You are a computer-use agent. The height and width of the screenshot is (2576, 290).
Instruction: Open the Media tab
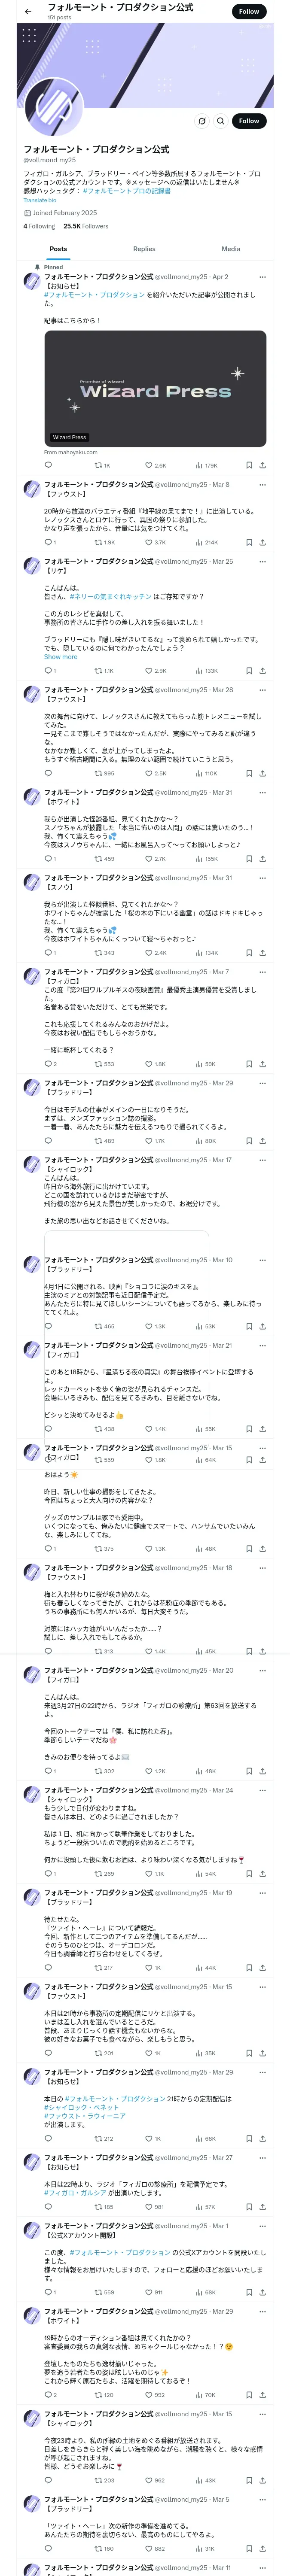click(x=231, y=249)
